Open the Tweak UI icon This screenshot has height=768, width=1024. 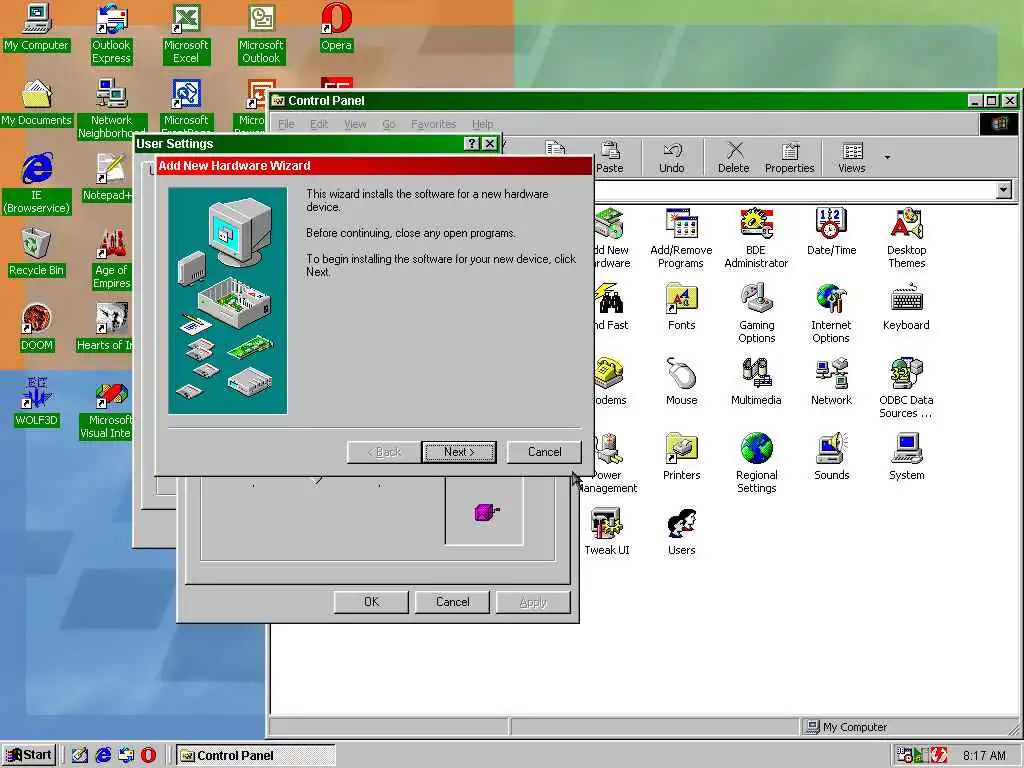tap(607, 532)
